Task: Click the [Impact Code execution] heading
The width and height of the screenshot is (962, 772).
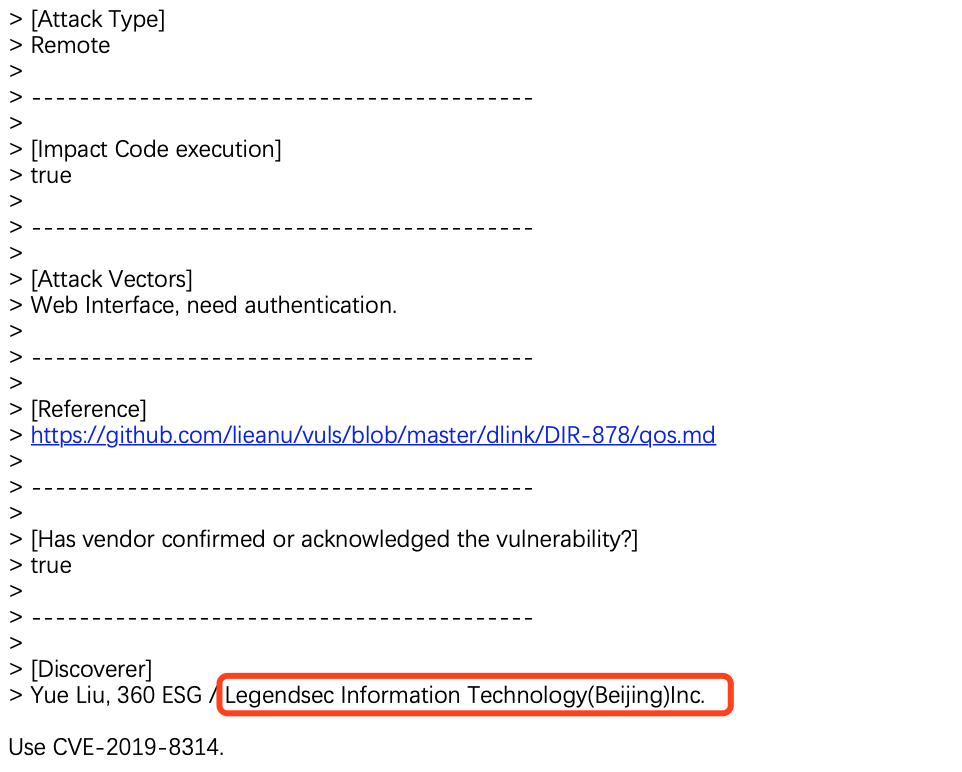Action: tap(156, 150)
